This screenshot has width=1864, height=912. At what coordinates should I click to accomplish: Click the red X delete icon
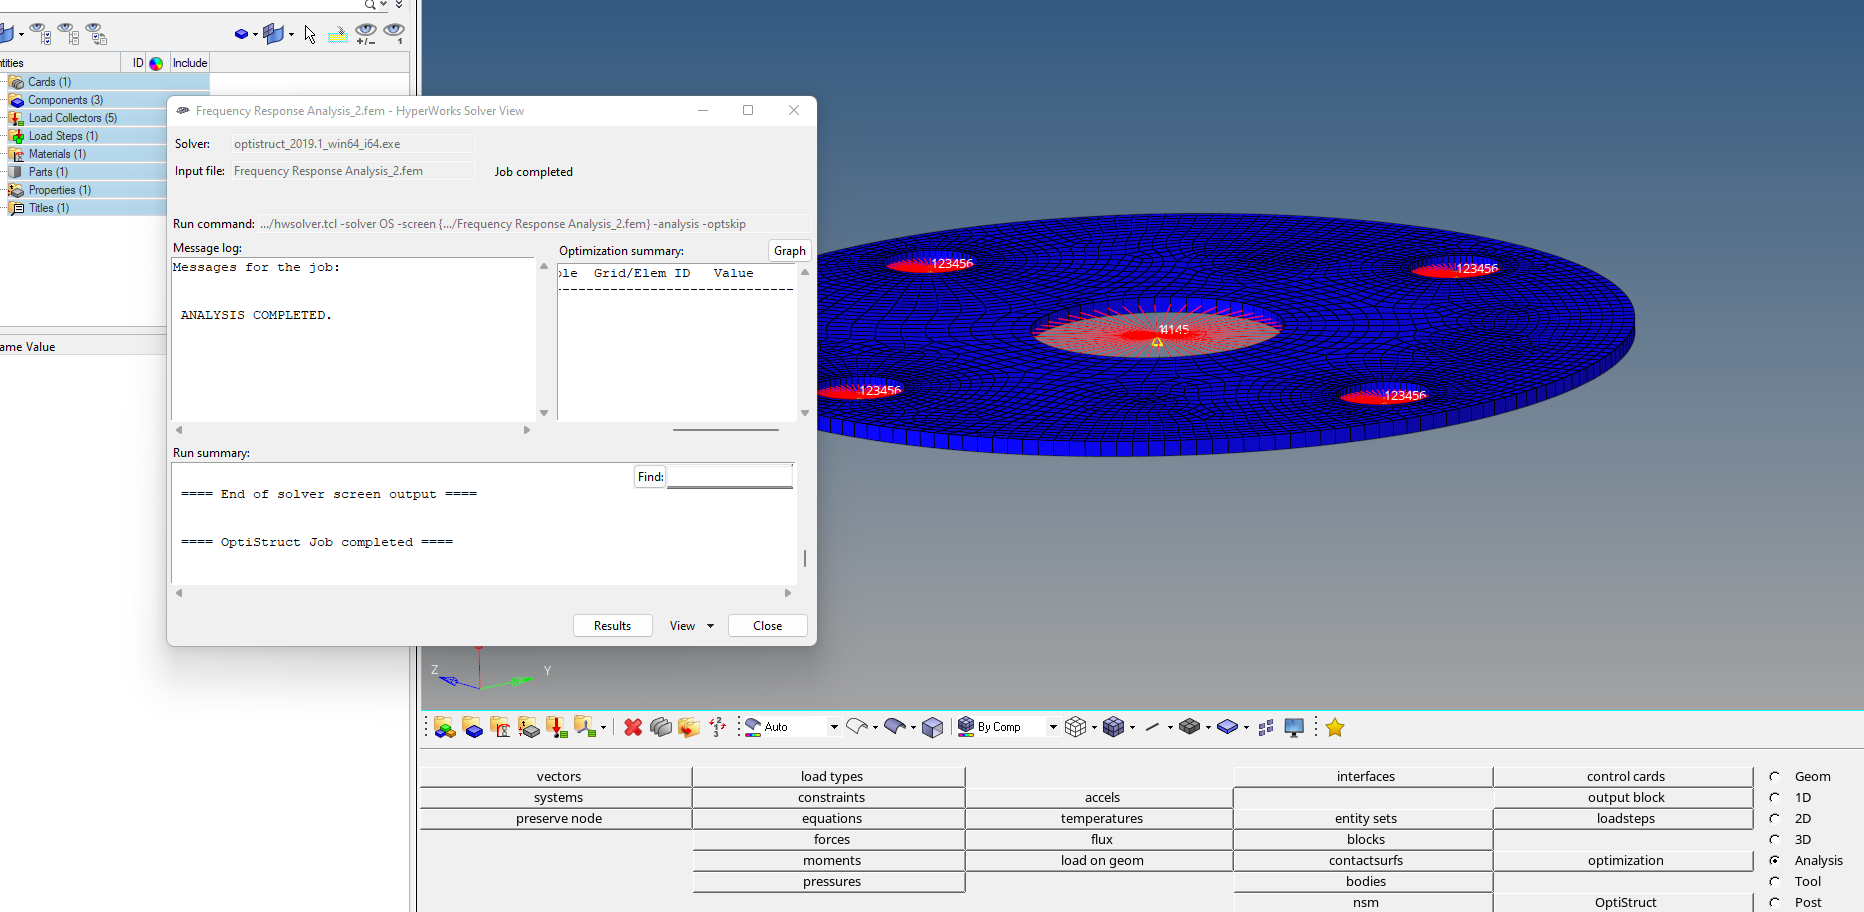tap(632, 728)
